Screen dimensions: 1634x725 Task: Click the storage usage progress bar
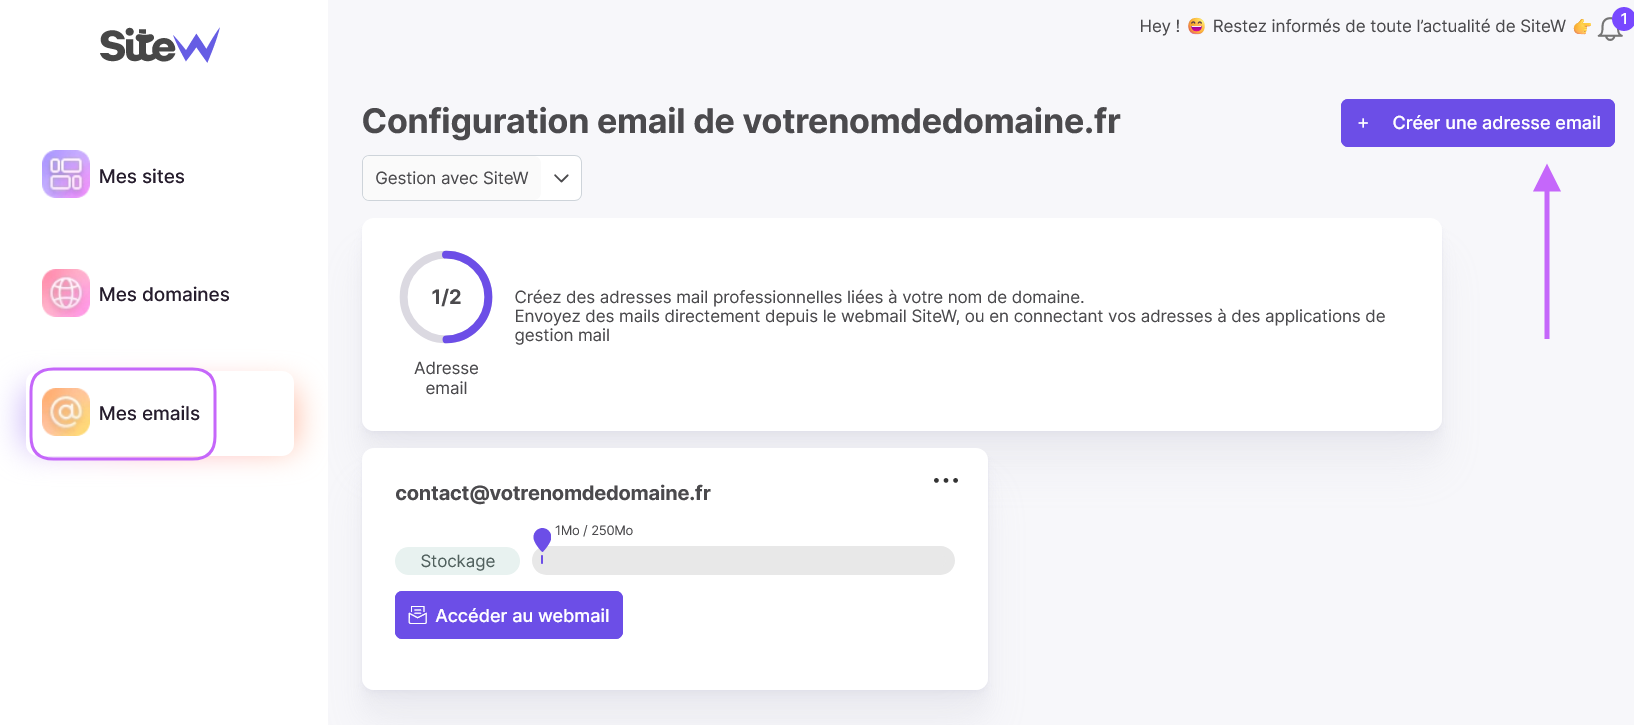[x=745, y=560]
